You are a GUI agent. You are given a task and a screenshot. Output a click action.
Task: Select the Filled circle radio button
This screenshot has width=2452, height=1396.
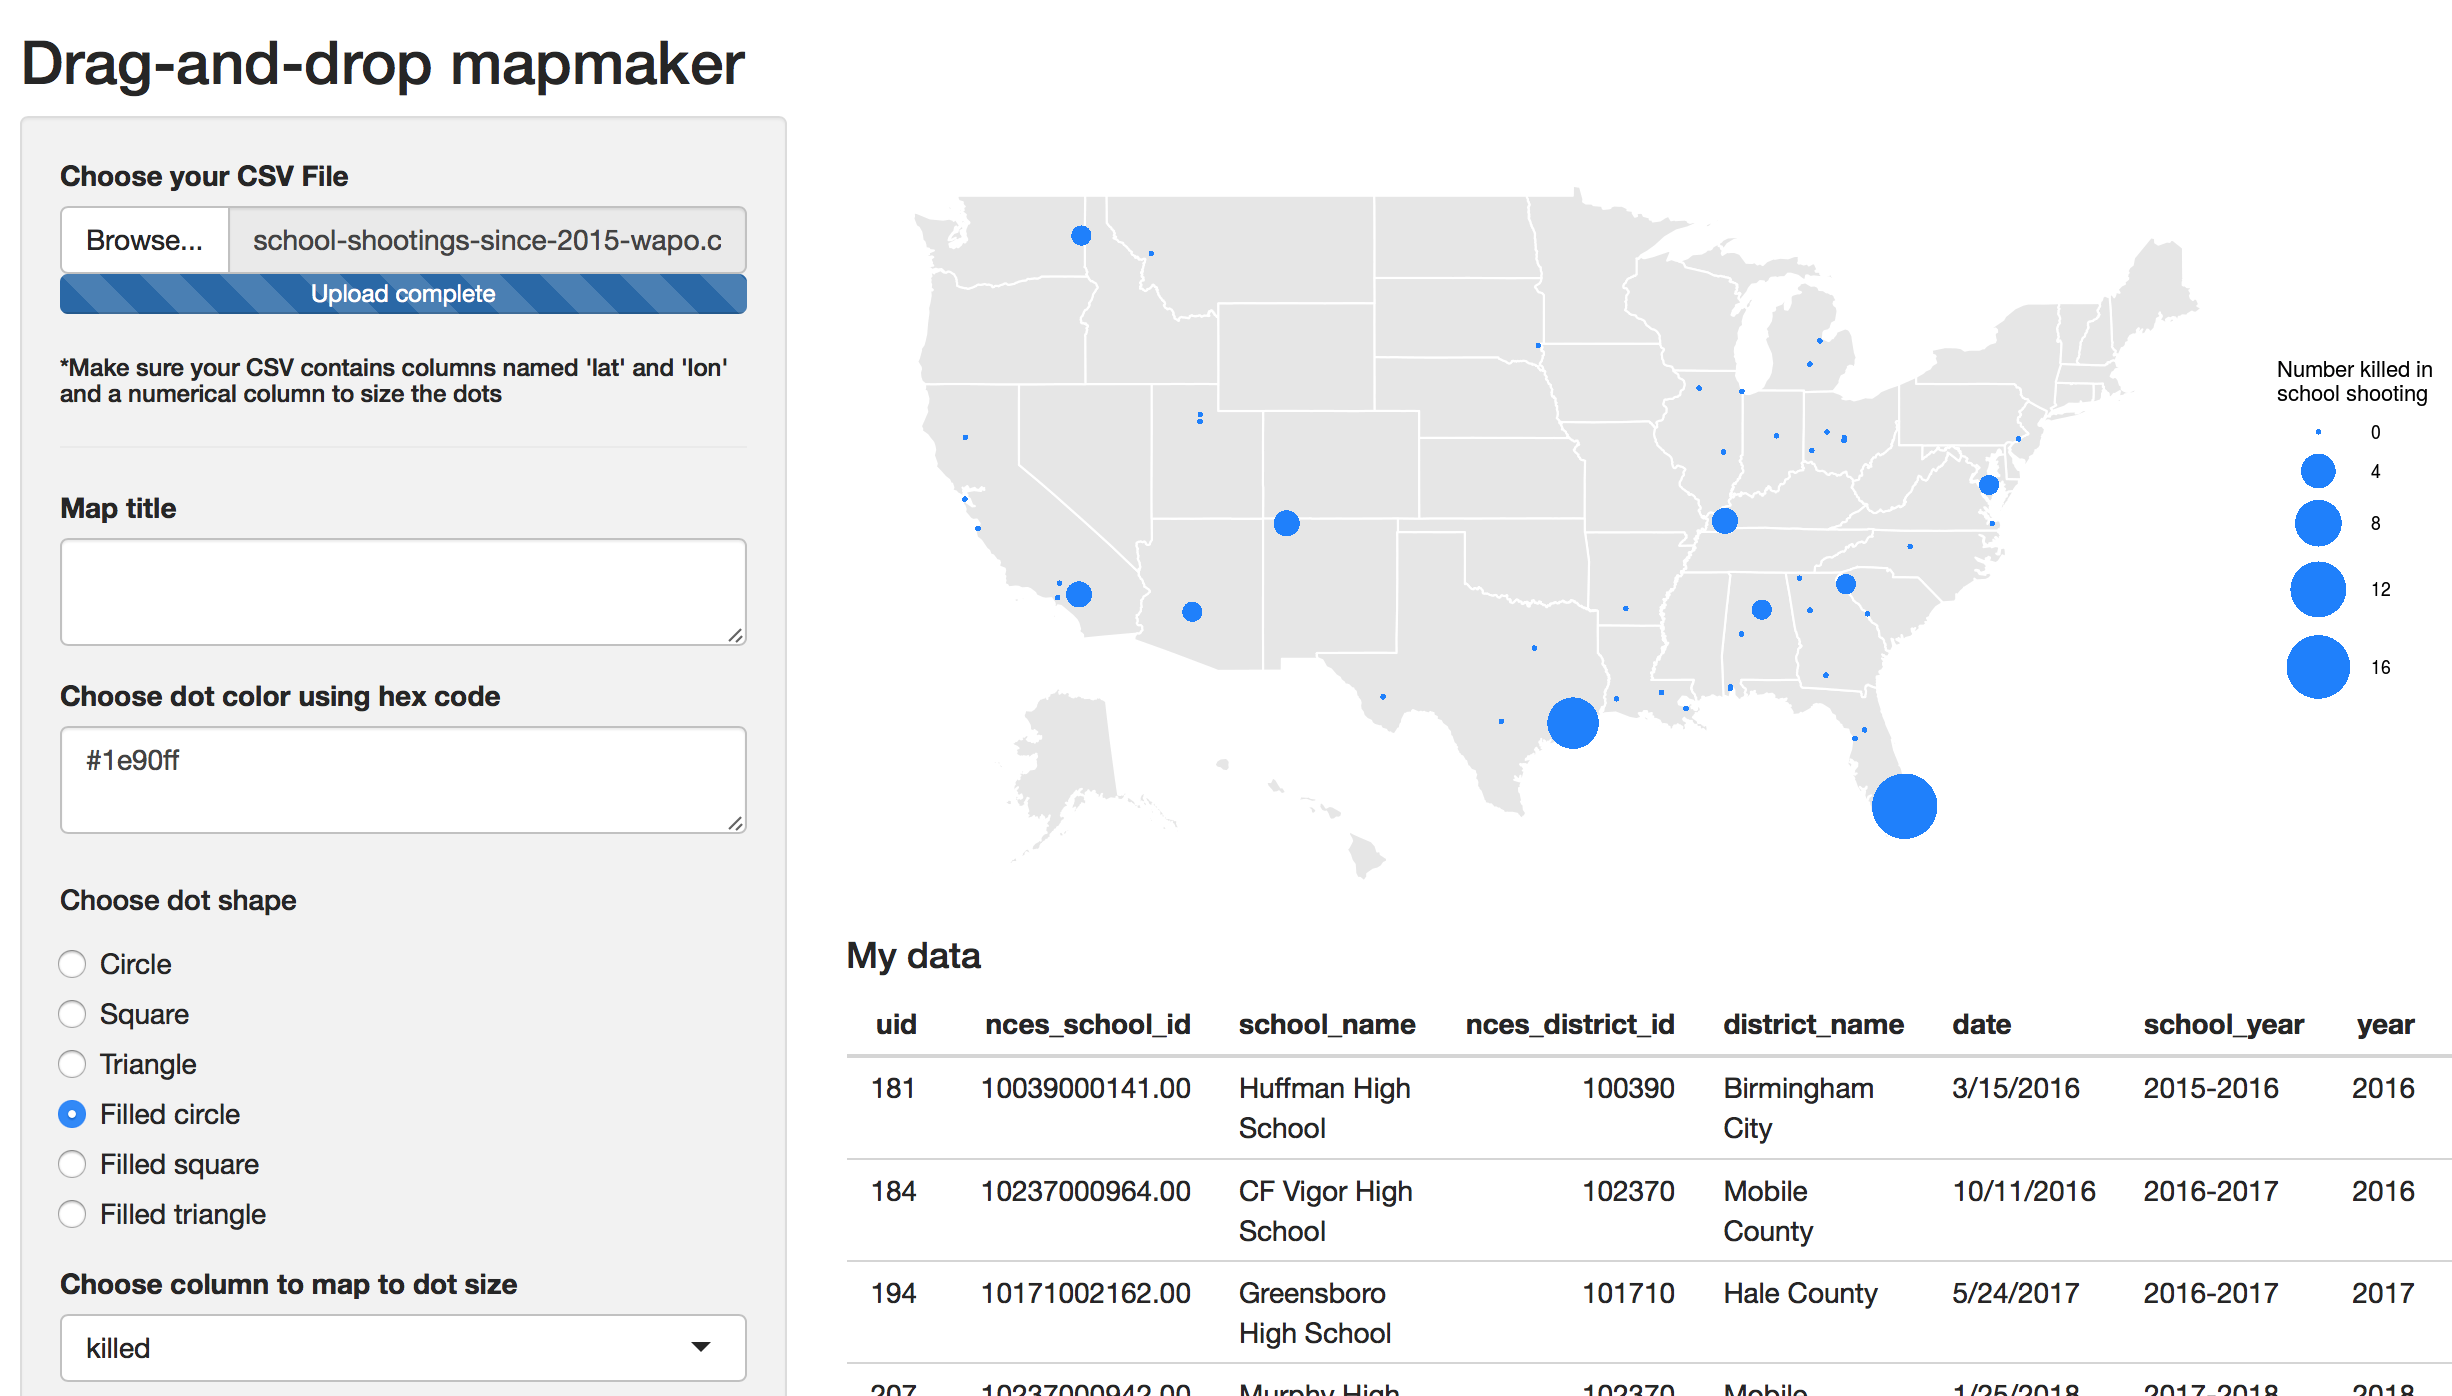72,1114
